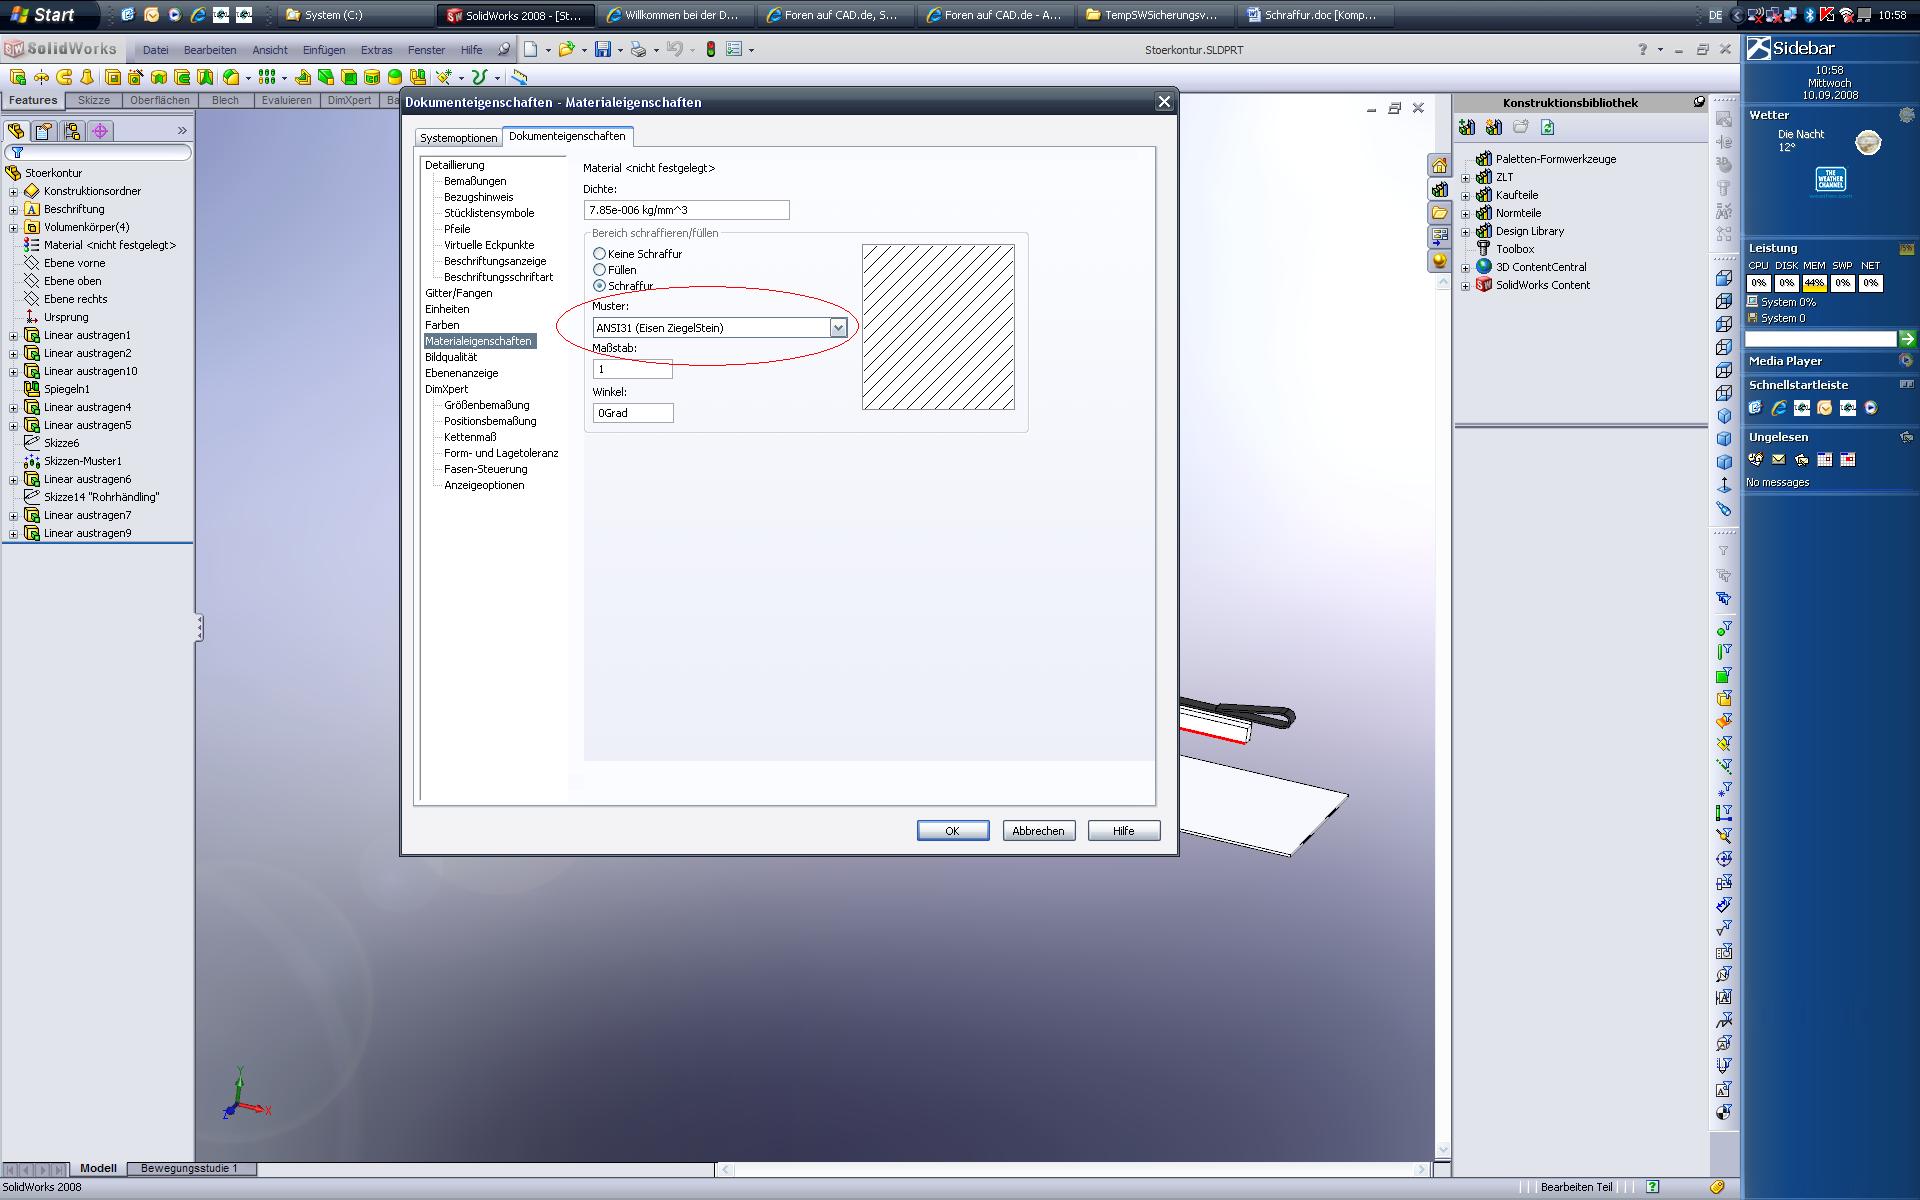This screenshot has width=1920, height=1200.
Task: Expand the Konstruktionsordner tree node
Action: pyautogui.click(x=13, y=191)
